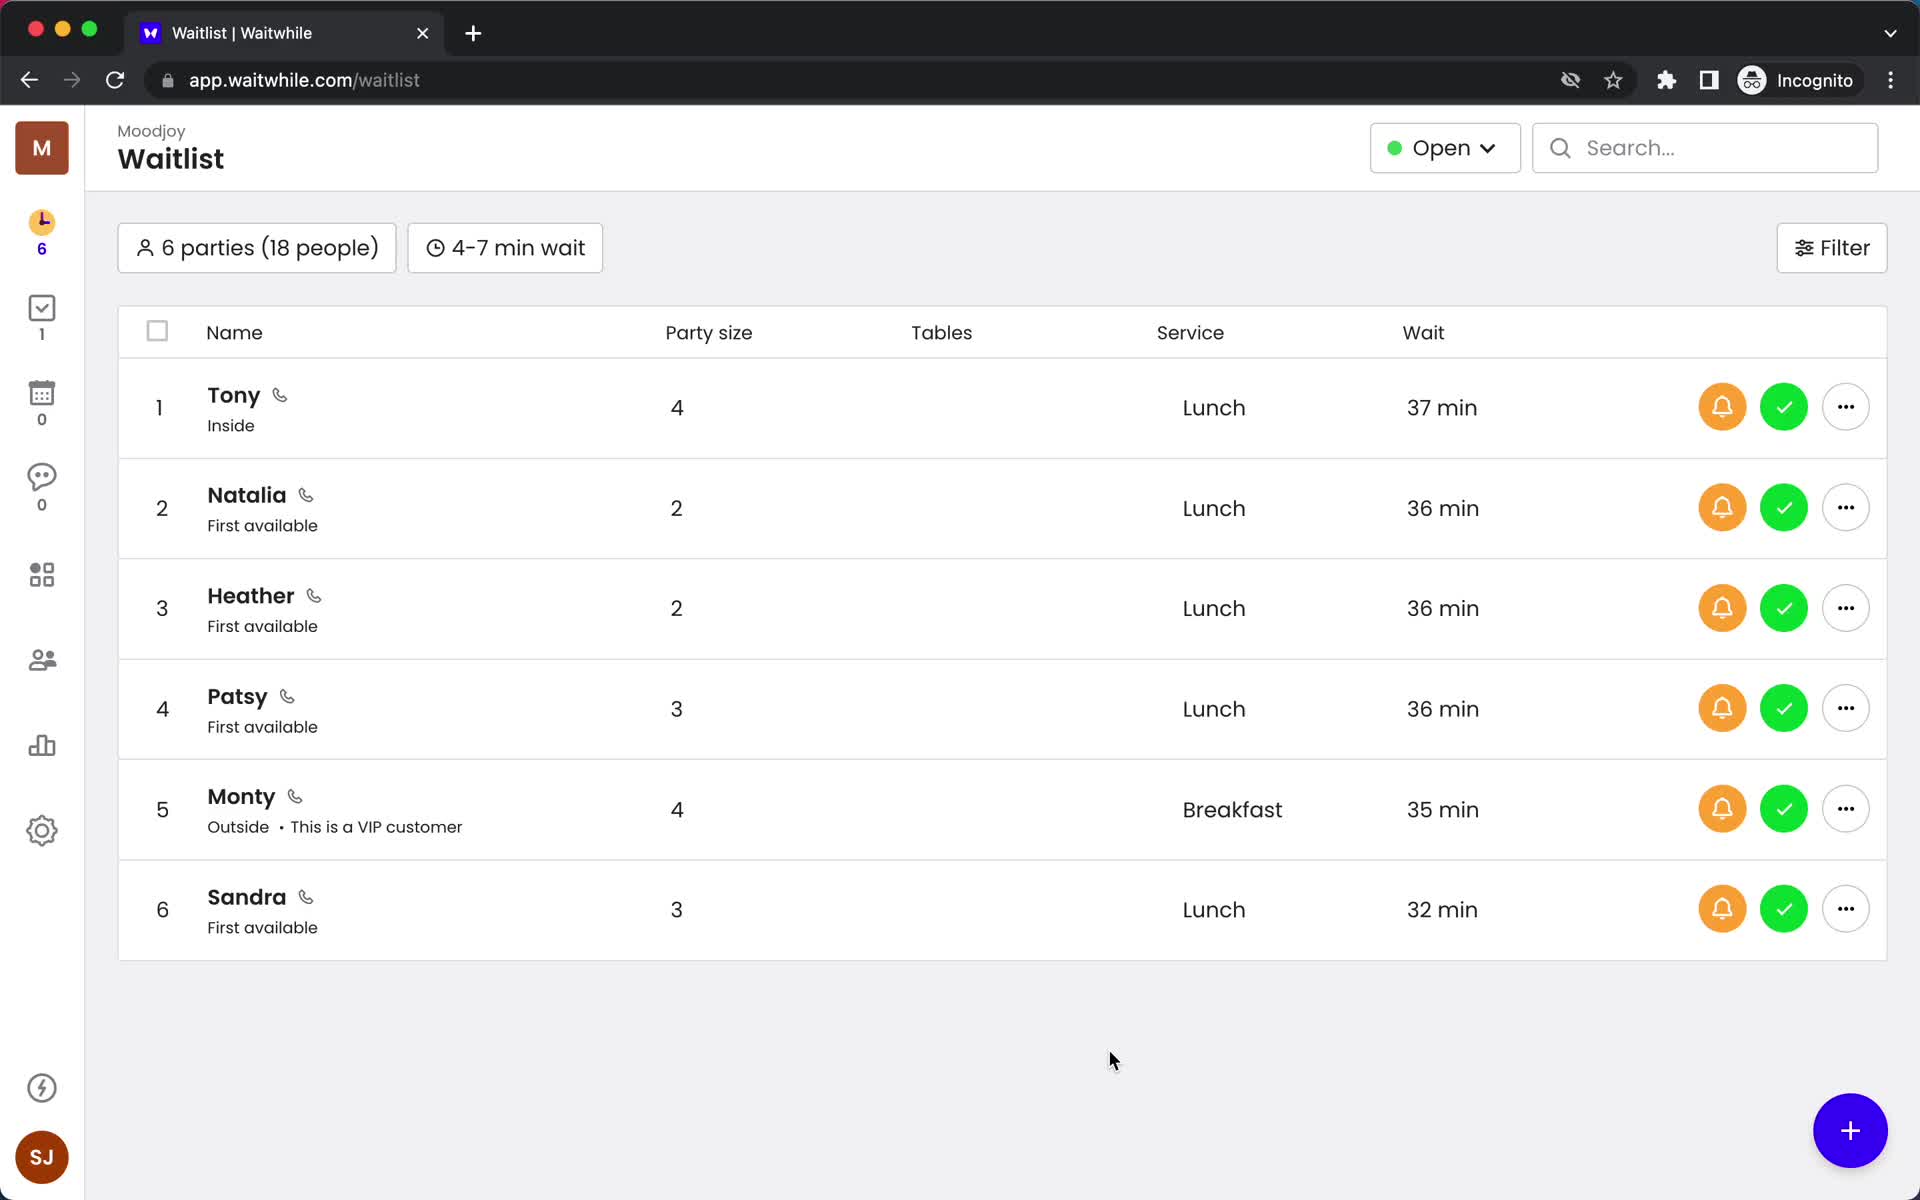Click the 6 parties button to filter
Image resolution: width=1920 pixels, height=1200 pixels.
[257, 247]
